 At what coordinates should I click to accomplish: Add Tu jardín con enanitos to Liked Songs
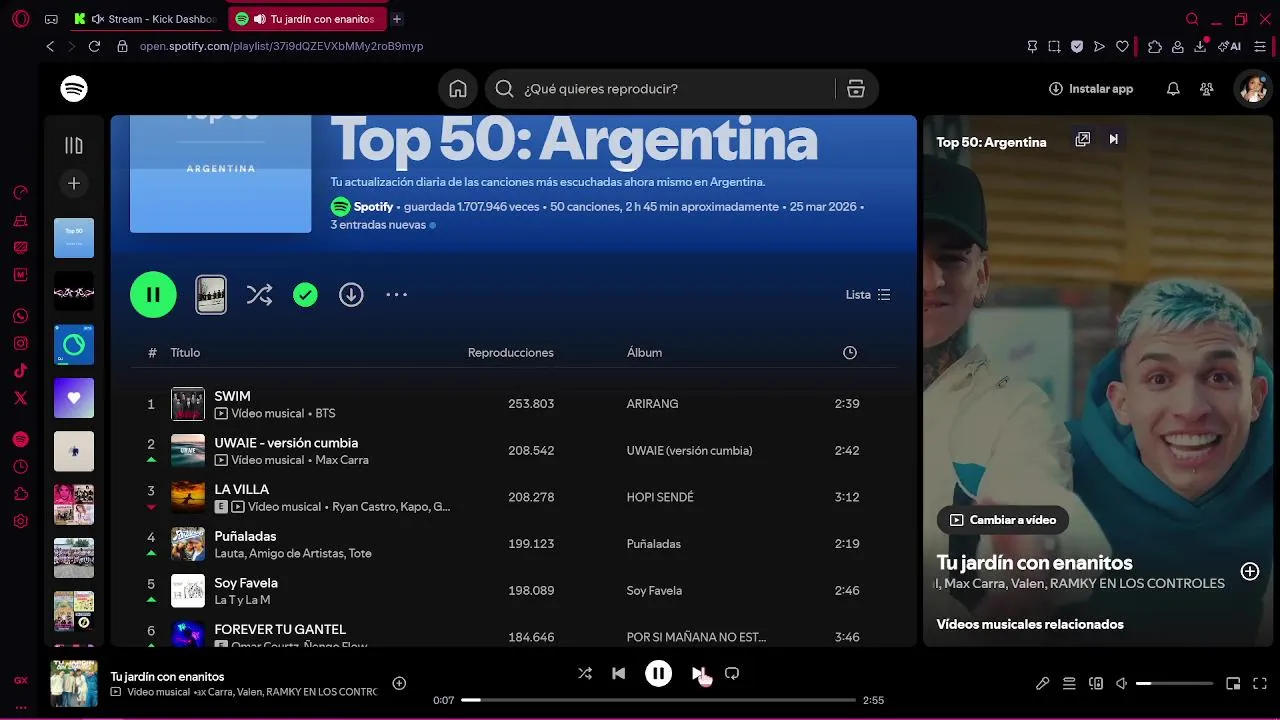click(399, 684)
